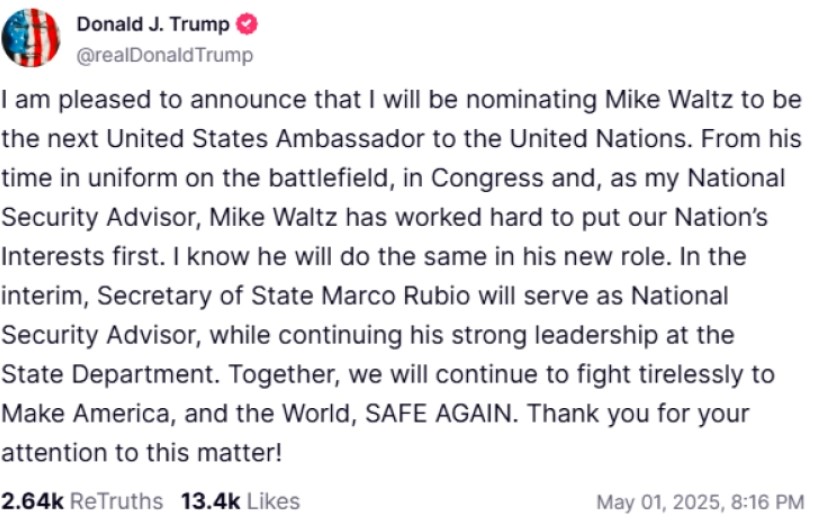Open the profile avatar picture
Image resolution: width=816 pixels, height=525 pixels.
pyautogui.click(x=31, y=38)
